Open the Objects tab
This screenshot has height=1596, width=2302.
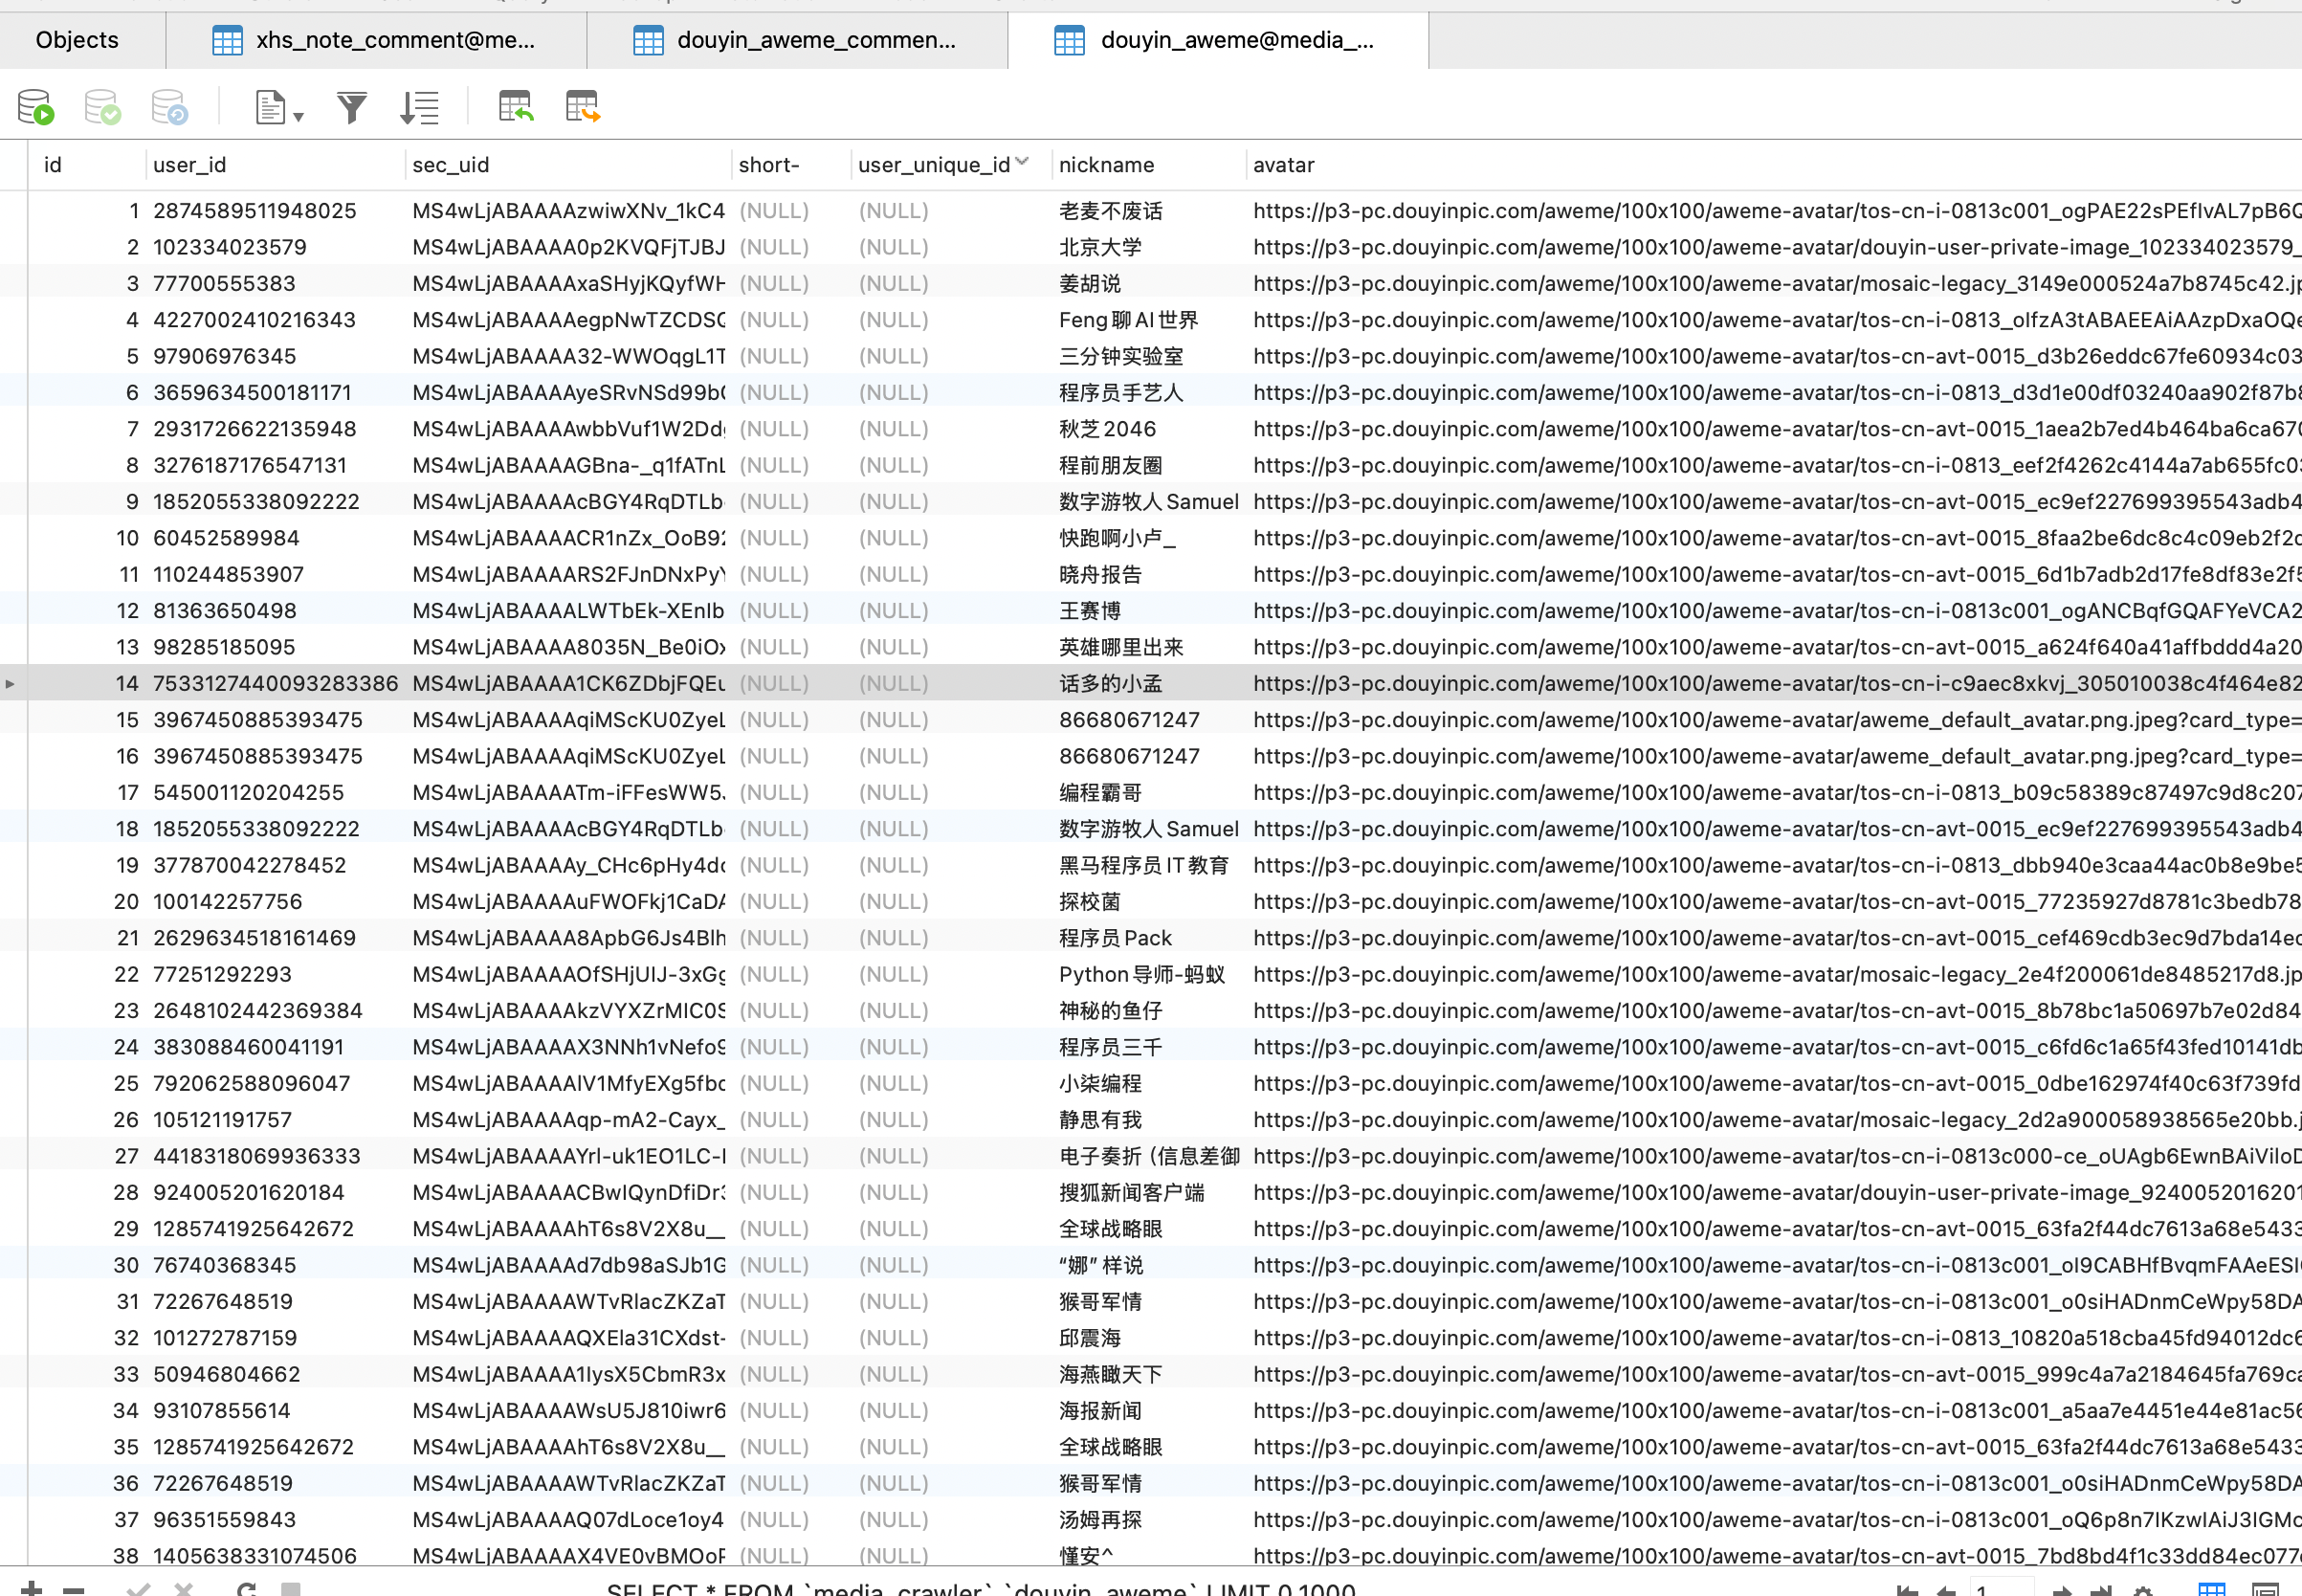click(77, 40)
